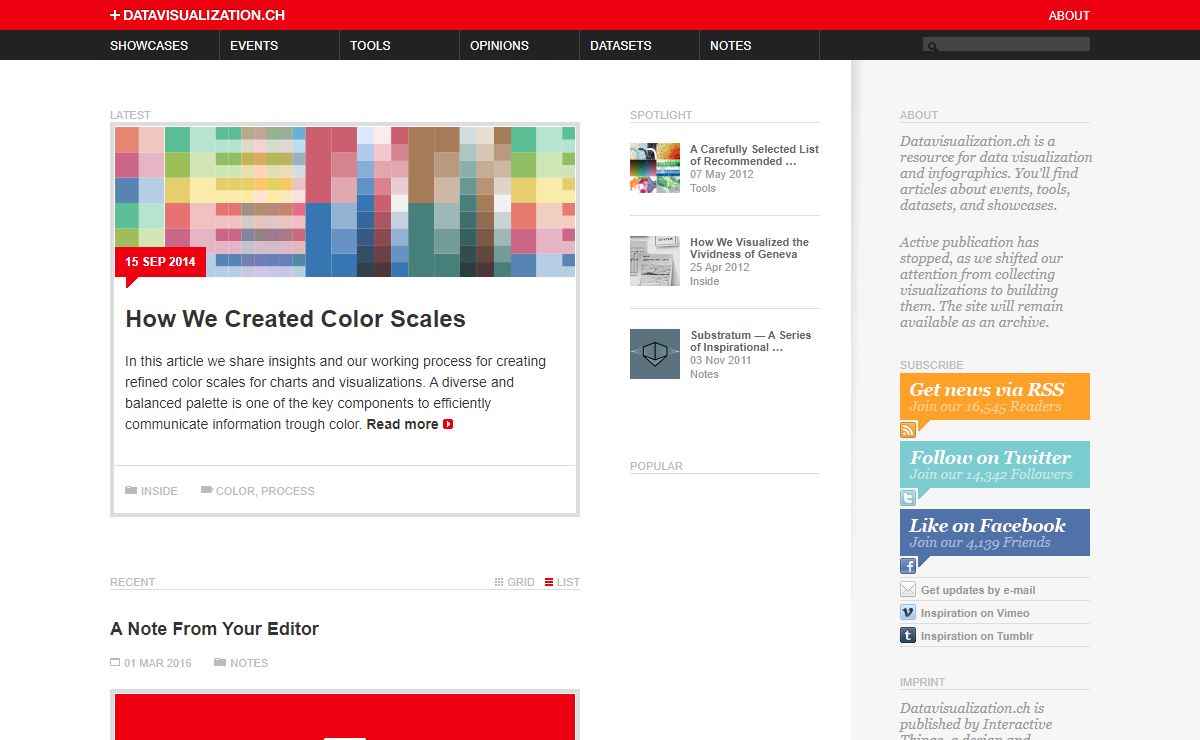Click the Substratum spotlight thumbnail
Image resolution: width=1200 pixels, height=740 pixels.
point(655,354)
